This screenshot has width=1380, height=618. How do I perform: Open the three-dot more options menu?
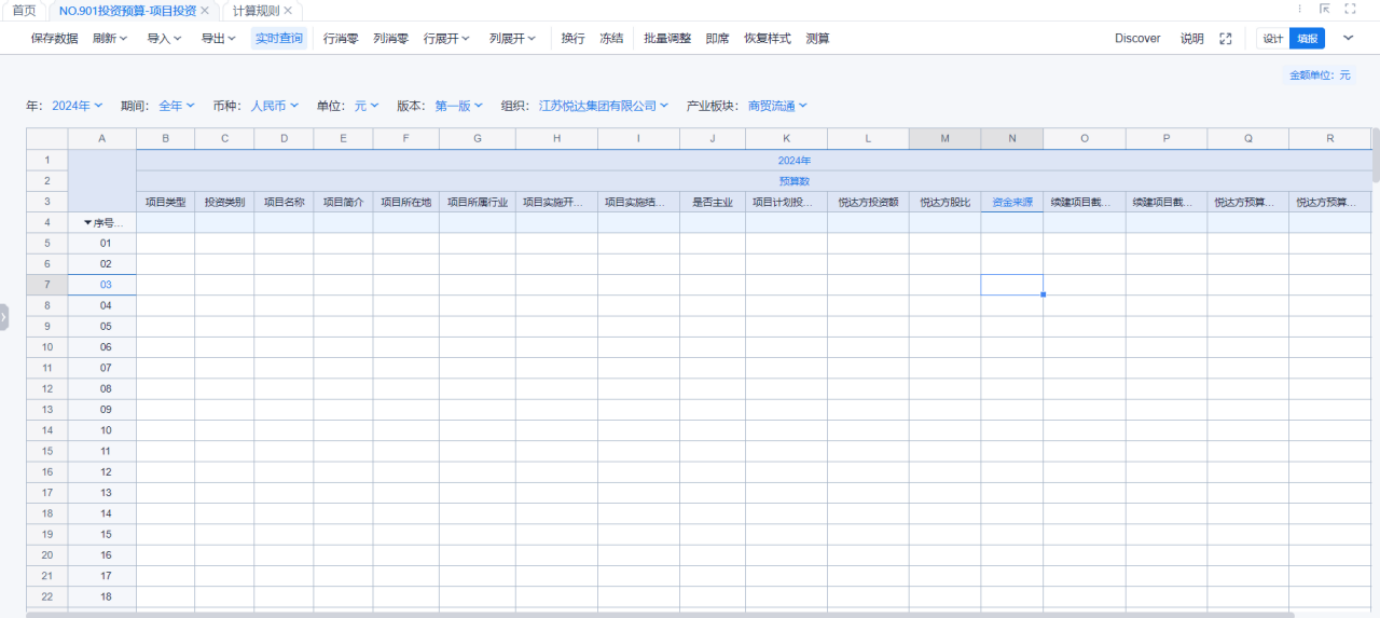coord(1300,9)
